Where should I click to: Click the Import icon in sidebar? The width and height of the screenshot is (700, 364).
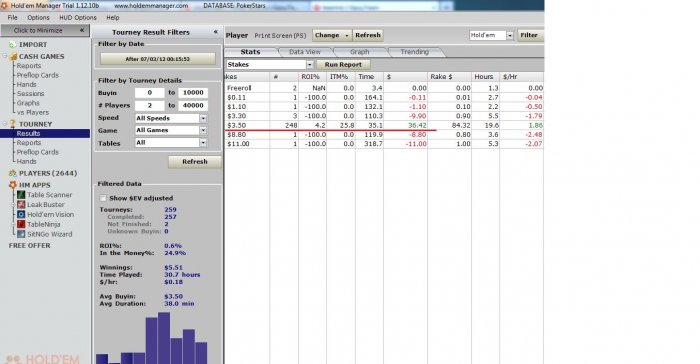point(12,45)
